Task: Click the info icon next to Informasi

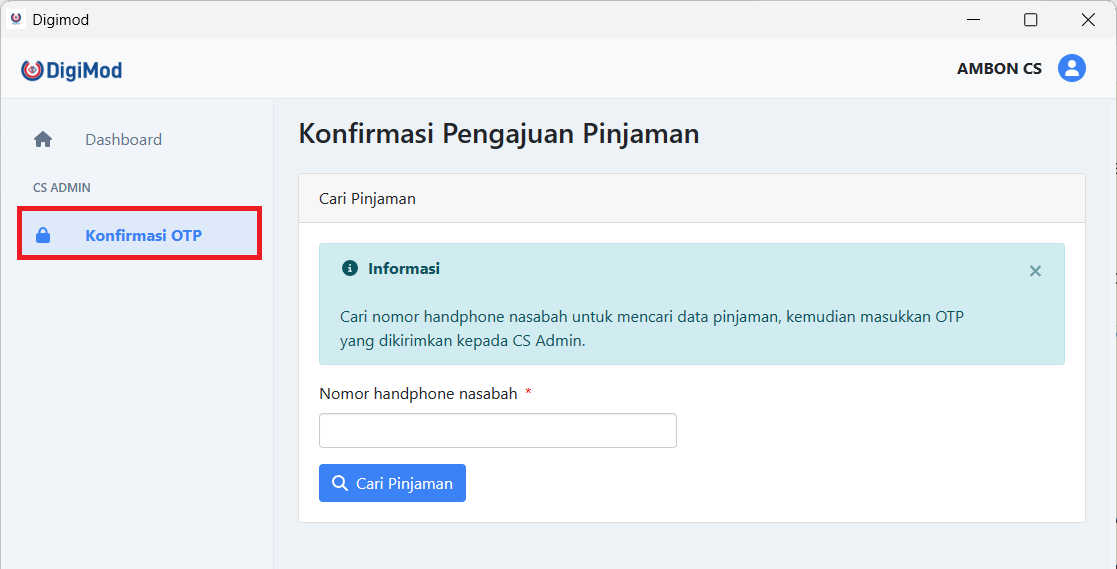Action: click(349, 268)
